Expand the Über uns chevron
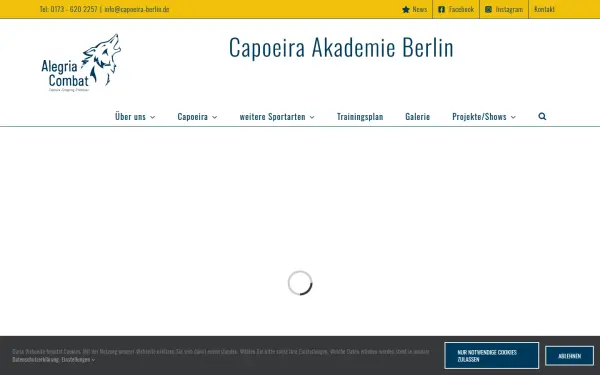 (x=152, y=117)
